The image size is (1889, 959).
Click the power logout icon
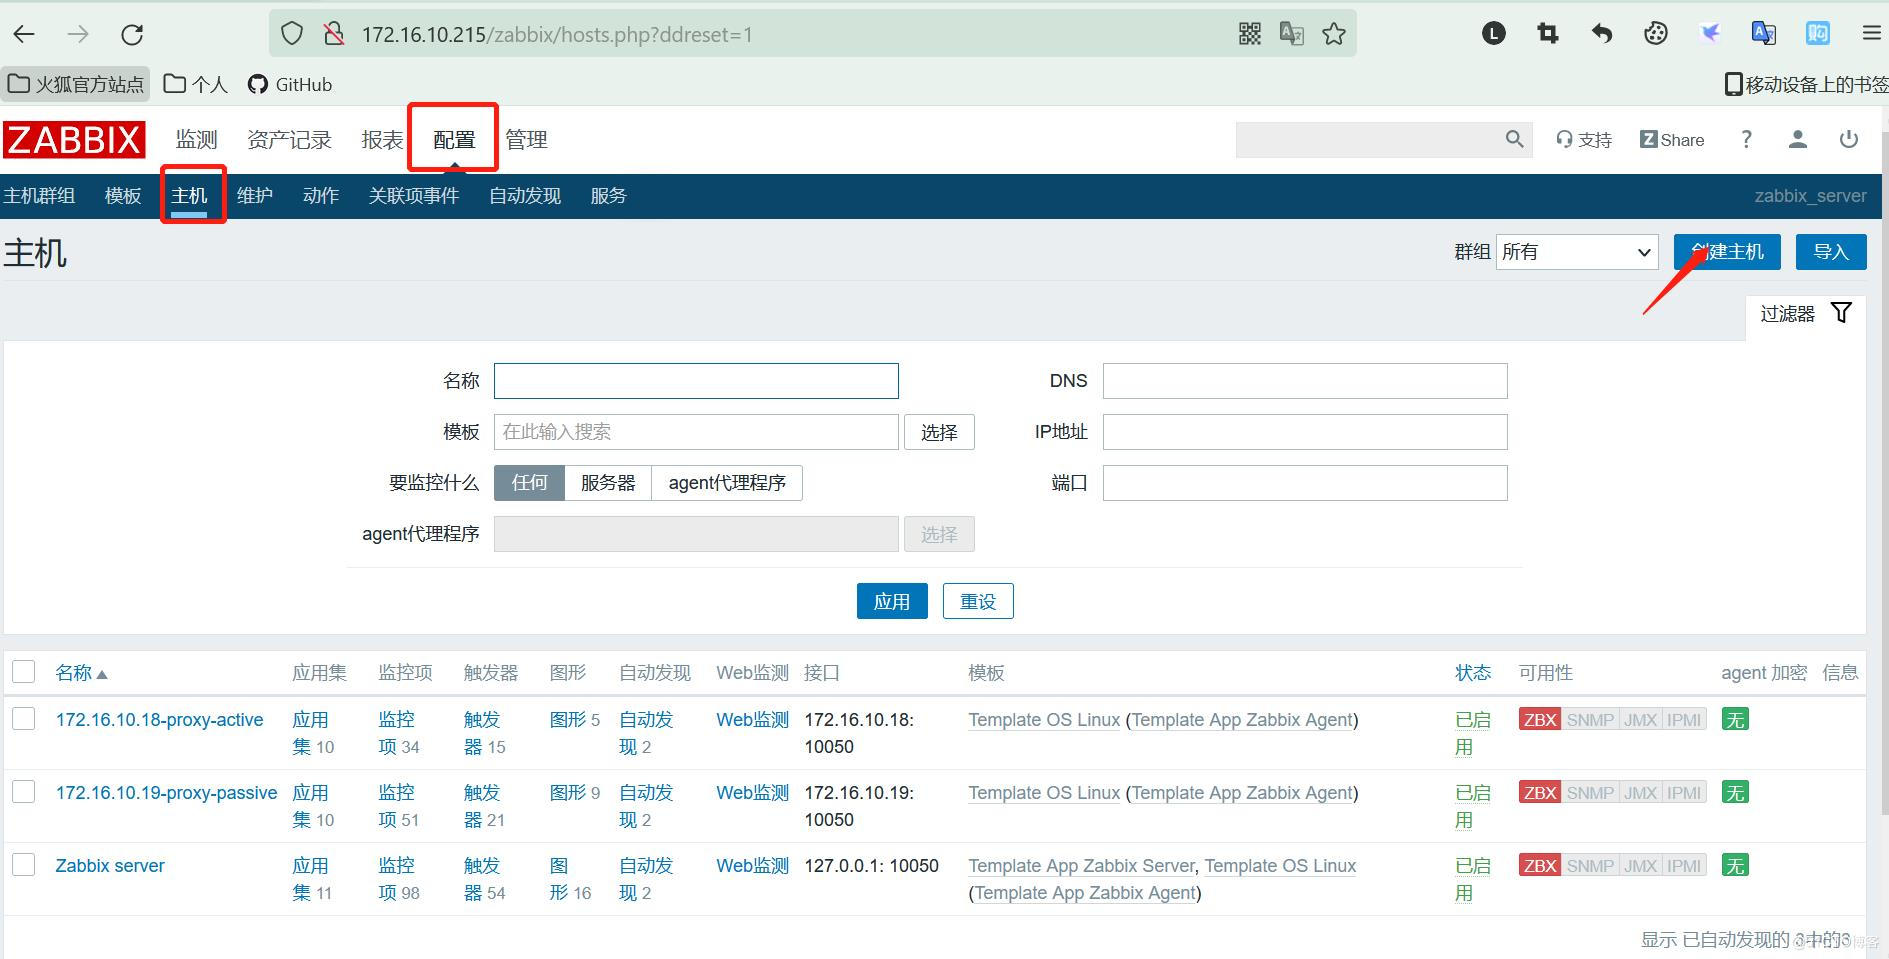pyautogui.click(x=1849, y=140)
